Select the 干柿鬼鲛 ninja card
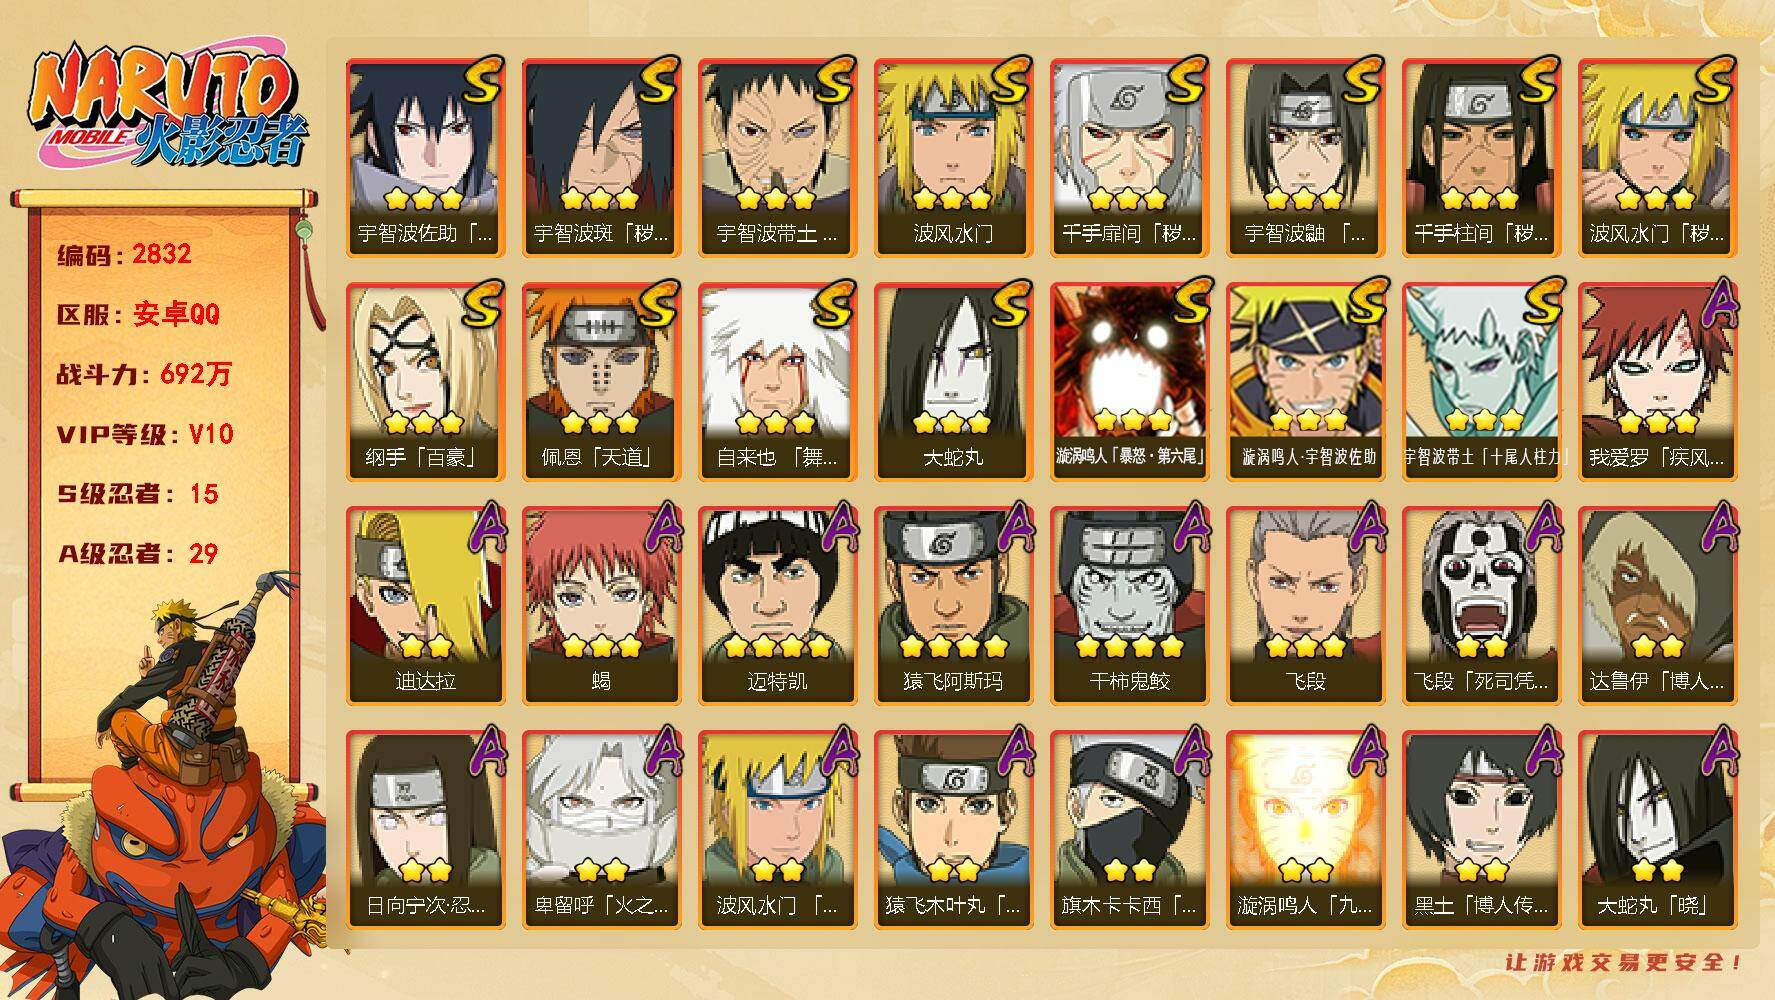The height and width of the screenshot is (1000, 1775). [x=1129, y=605]
